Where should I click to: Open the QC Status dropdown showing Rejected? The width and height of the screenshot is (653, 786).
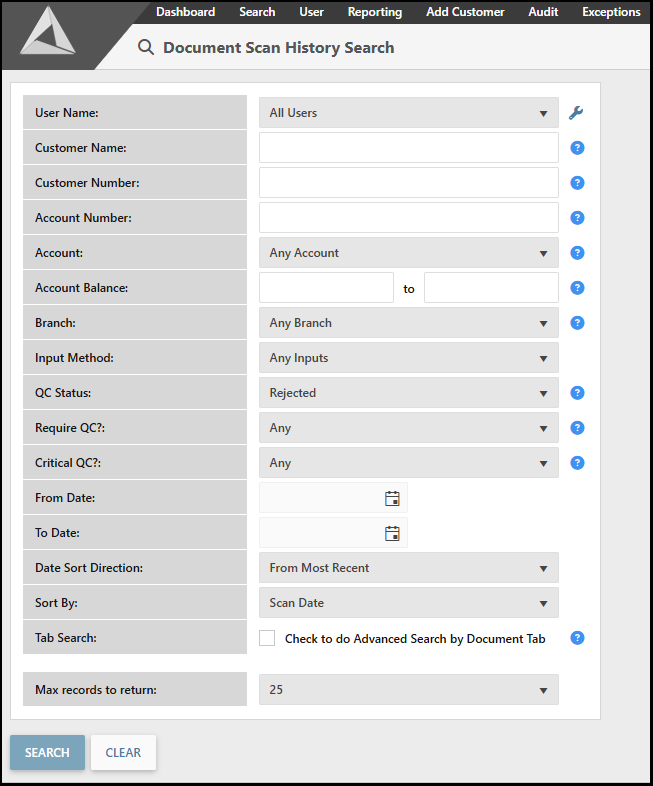tap(408, 393)
